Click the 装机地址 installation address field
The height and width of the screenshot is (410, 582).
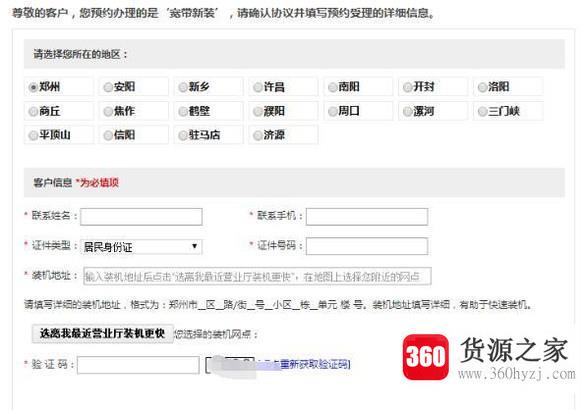[257, 276]
